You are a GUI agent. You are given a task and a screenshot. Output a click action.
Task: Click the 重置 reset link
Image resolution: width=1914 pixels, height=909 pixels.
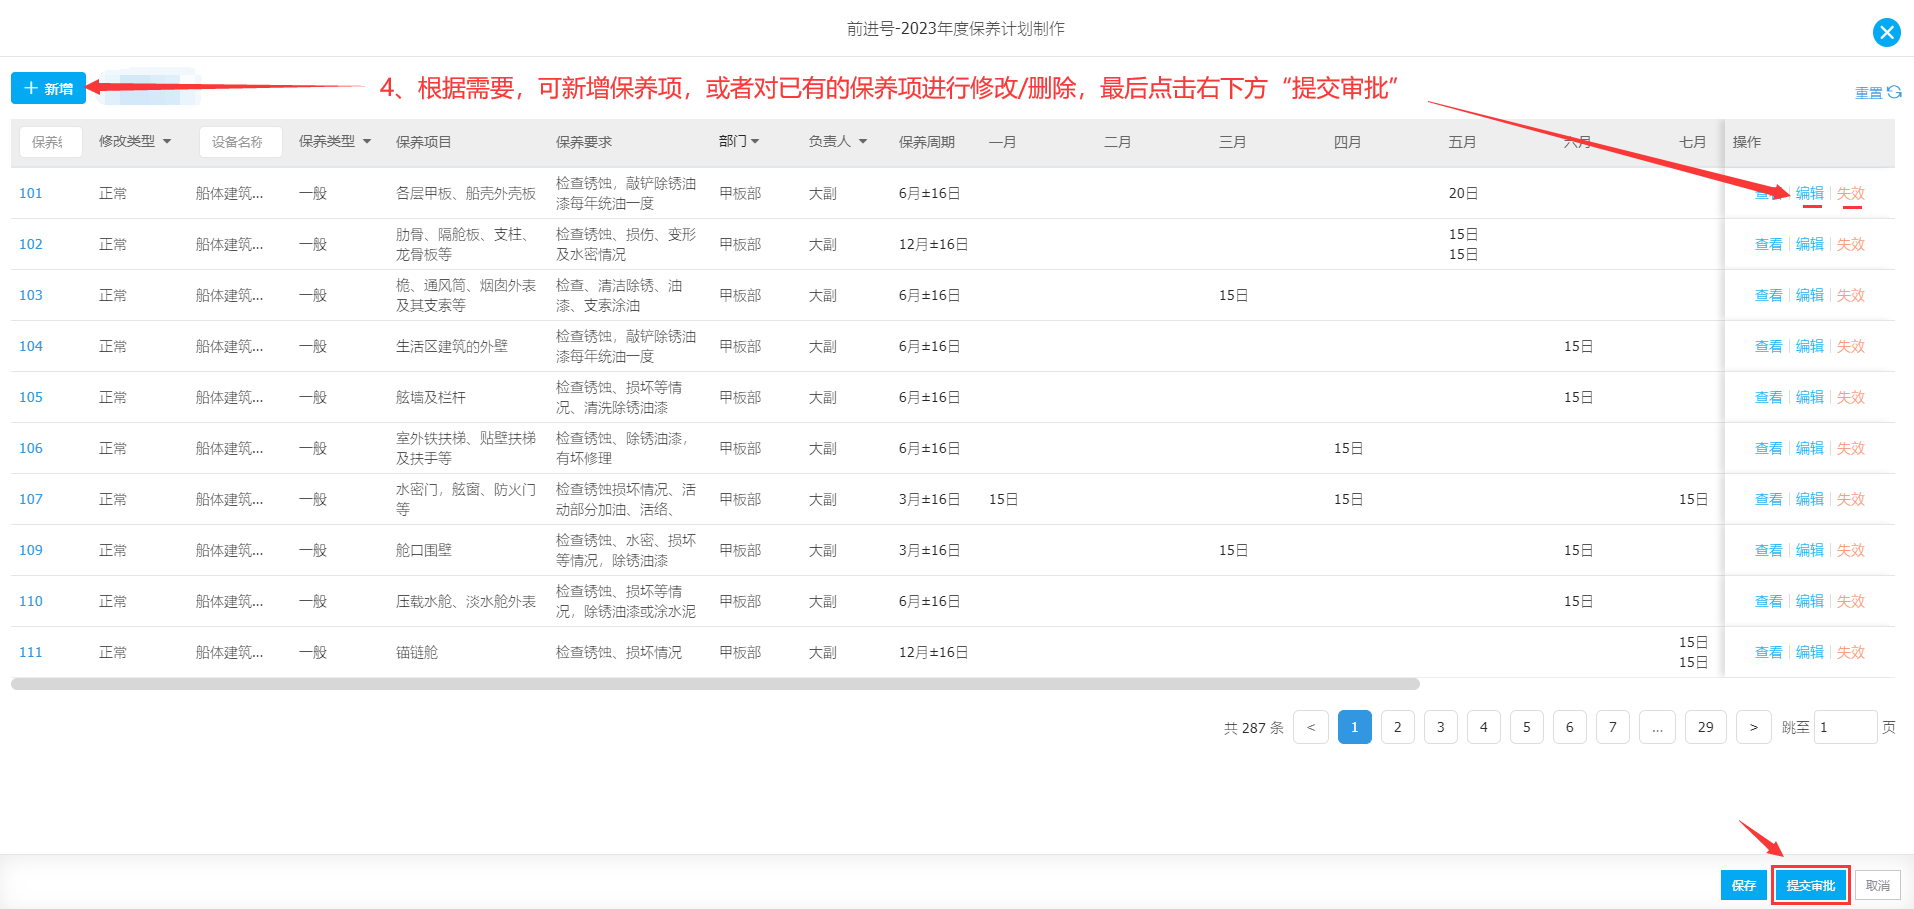[x=1869, y=93]
